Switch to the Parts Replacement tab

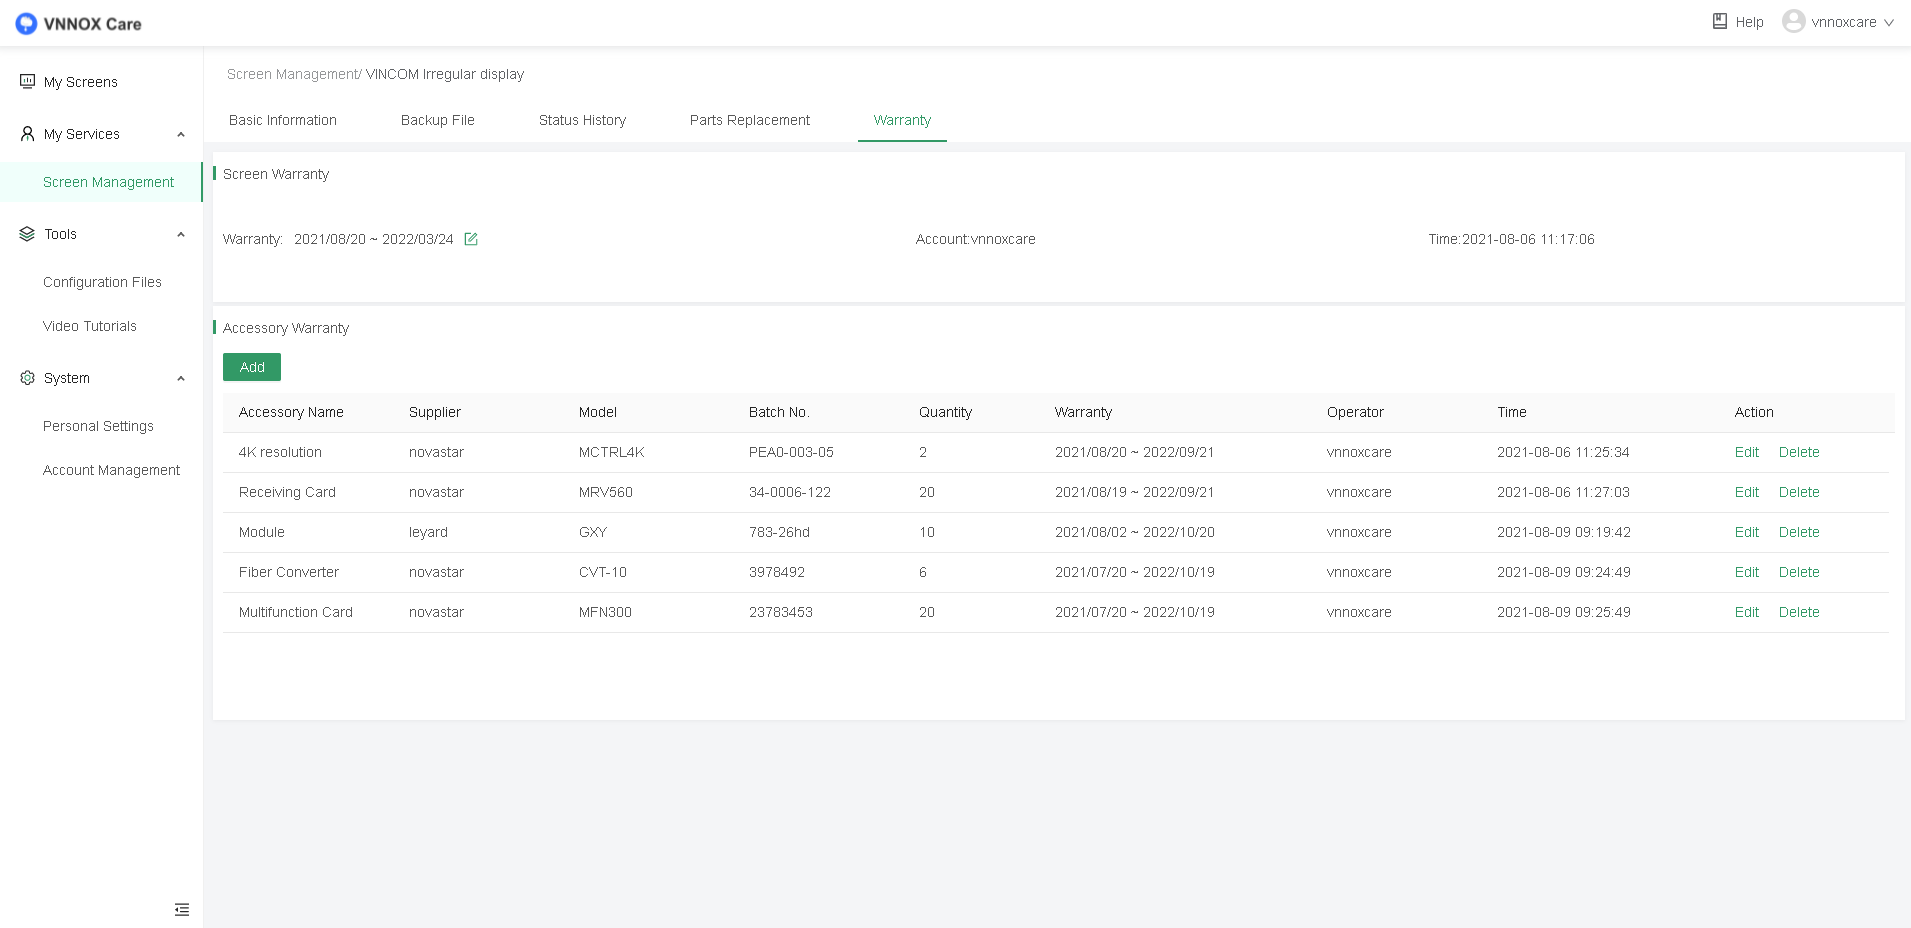click(749, 120)
